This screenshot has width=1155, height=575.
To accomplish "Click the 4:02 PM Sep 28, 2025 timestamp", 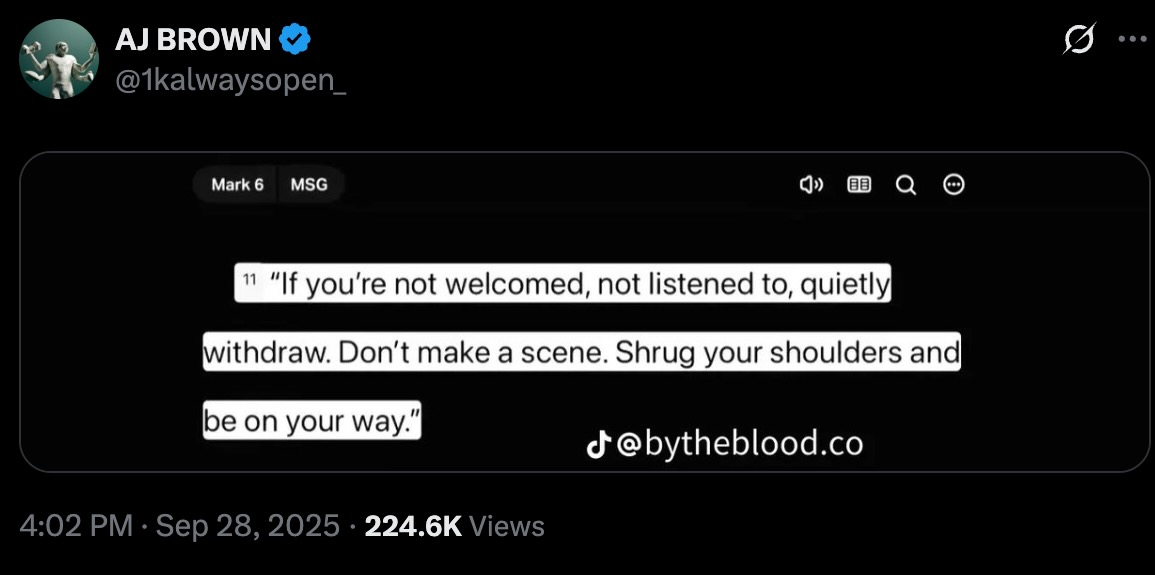I will [180, 526].
